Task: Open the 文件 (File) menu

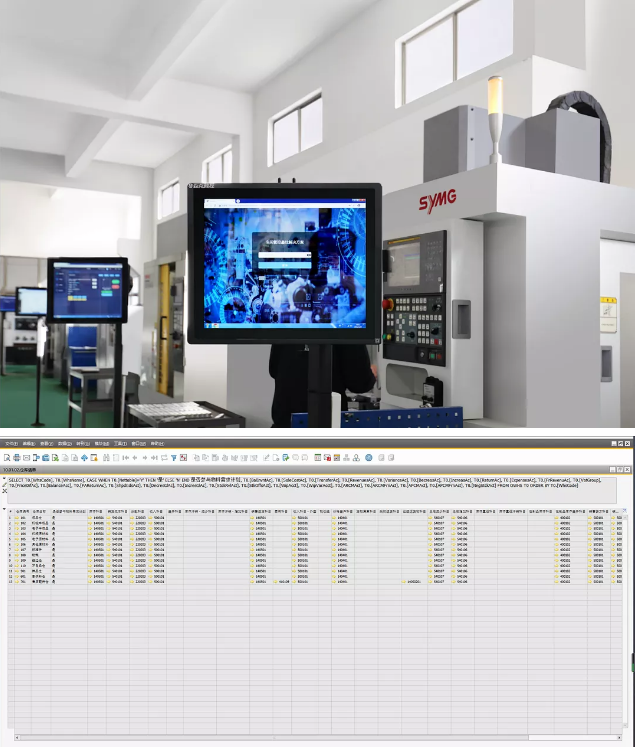Action: tap(10, 442)
